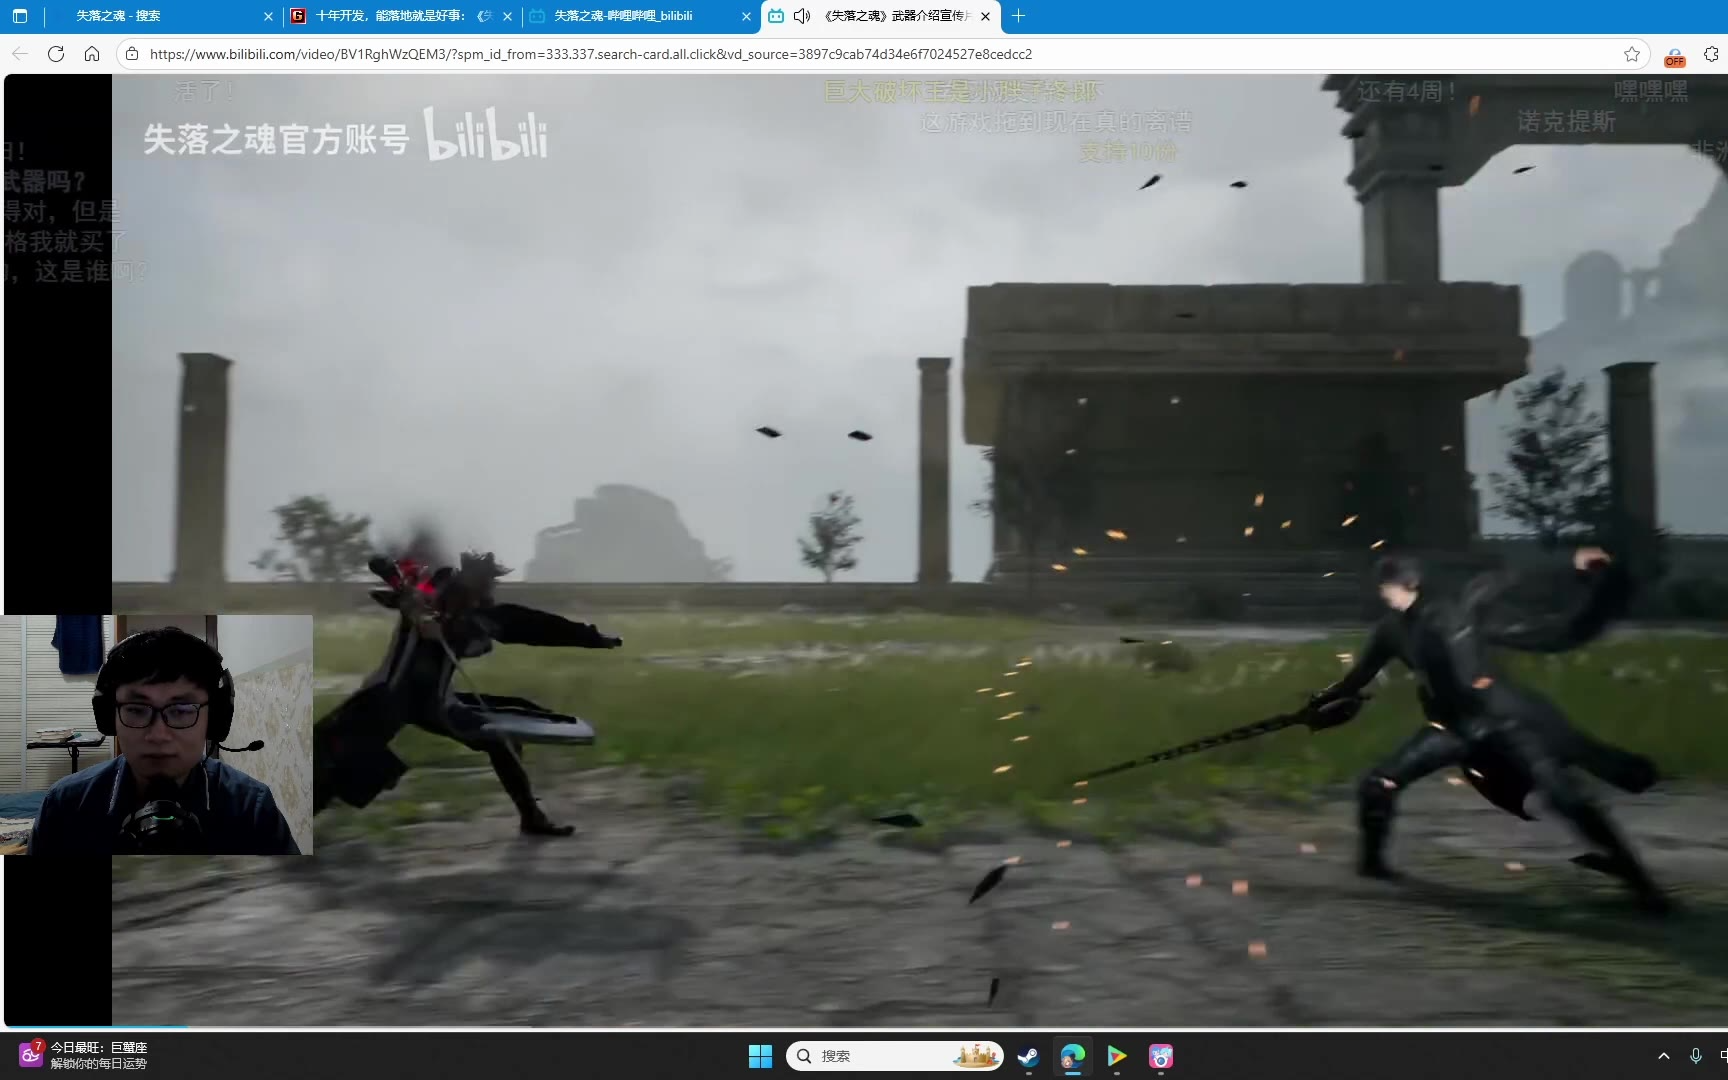Viewport: 1728px width, 1080px height.
Task: Switch to the 十年开发 article tab
Action: pyautogui.click(x=401, y=16)
